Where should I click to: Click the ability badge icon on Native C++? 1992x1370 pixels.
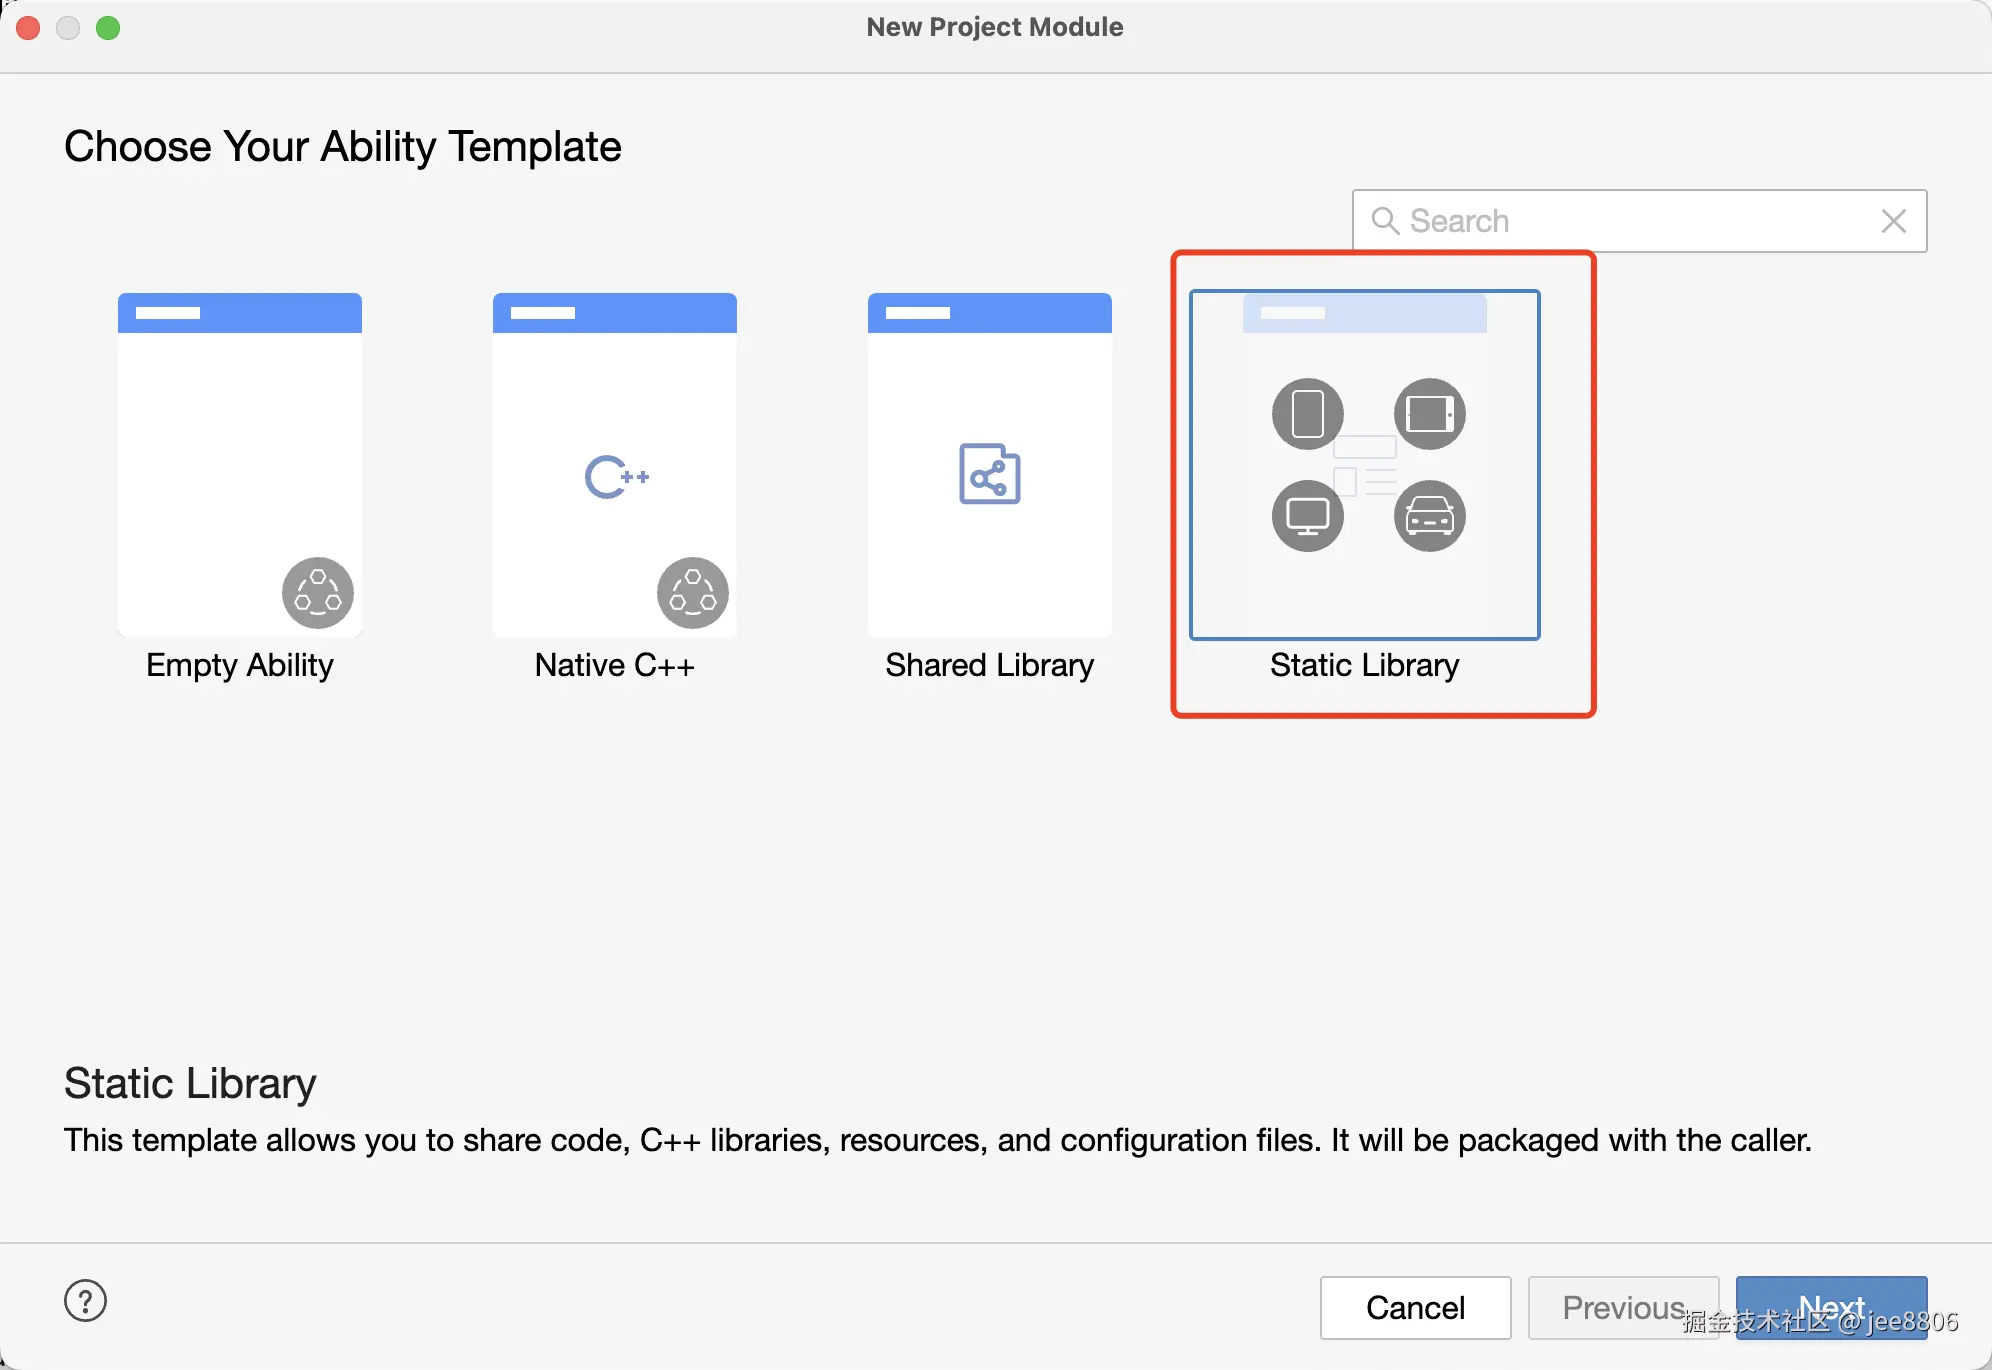[693, 593]
